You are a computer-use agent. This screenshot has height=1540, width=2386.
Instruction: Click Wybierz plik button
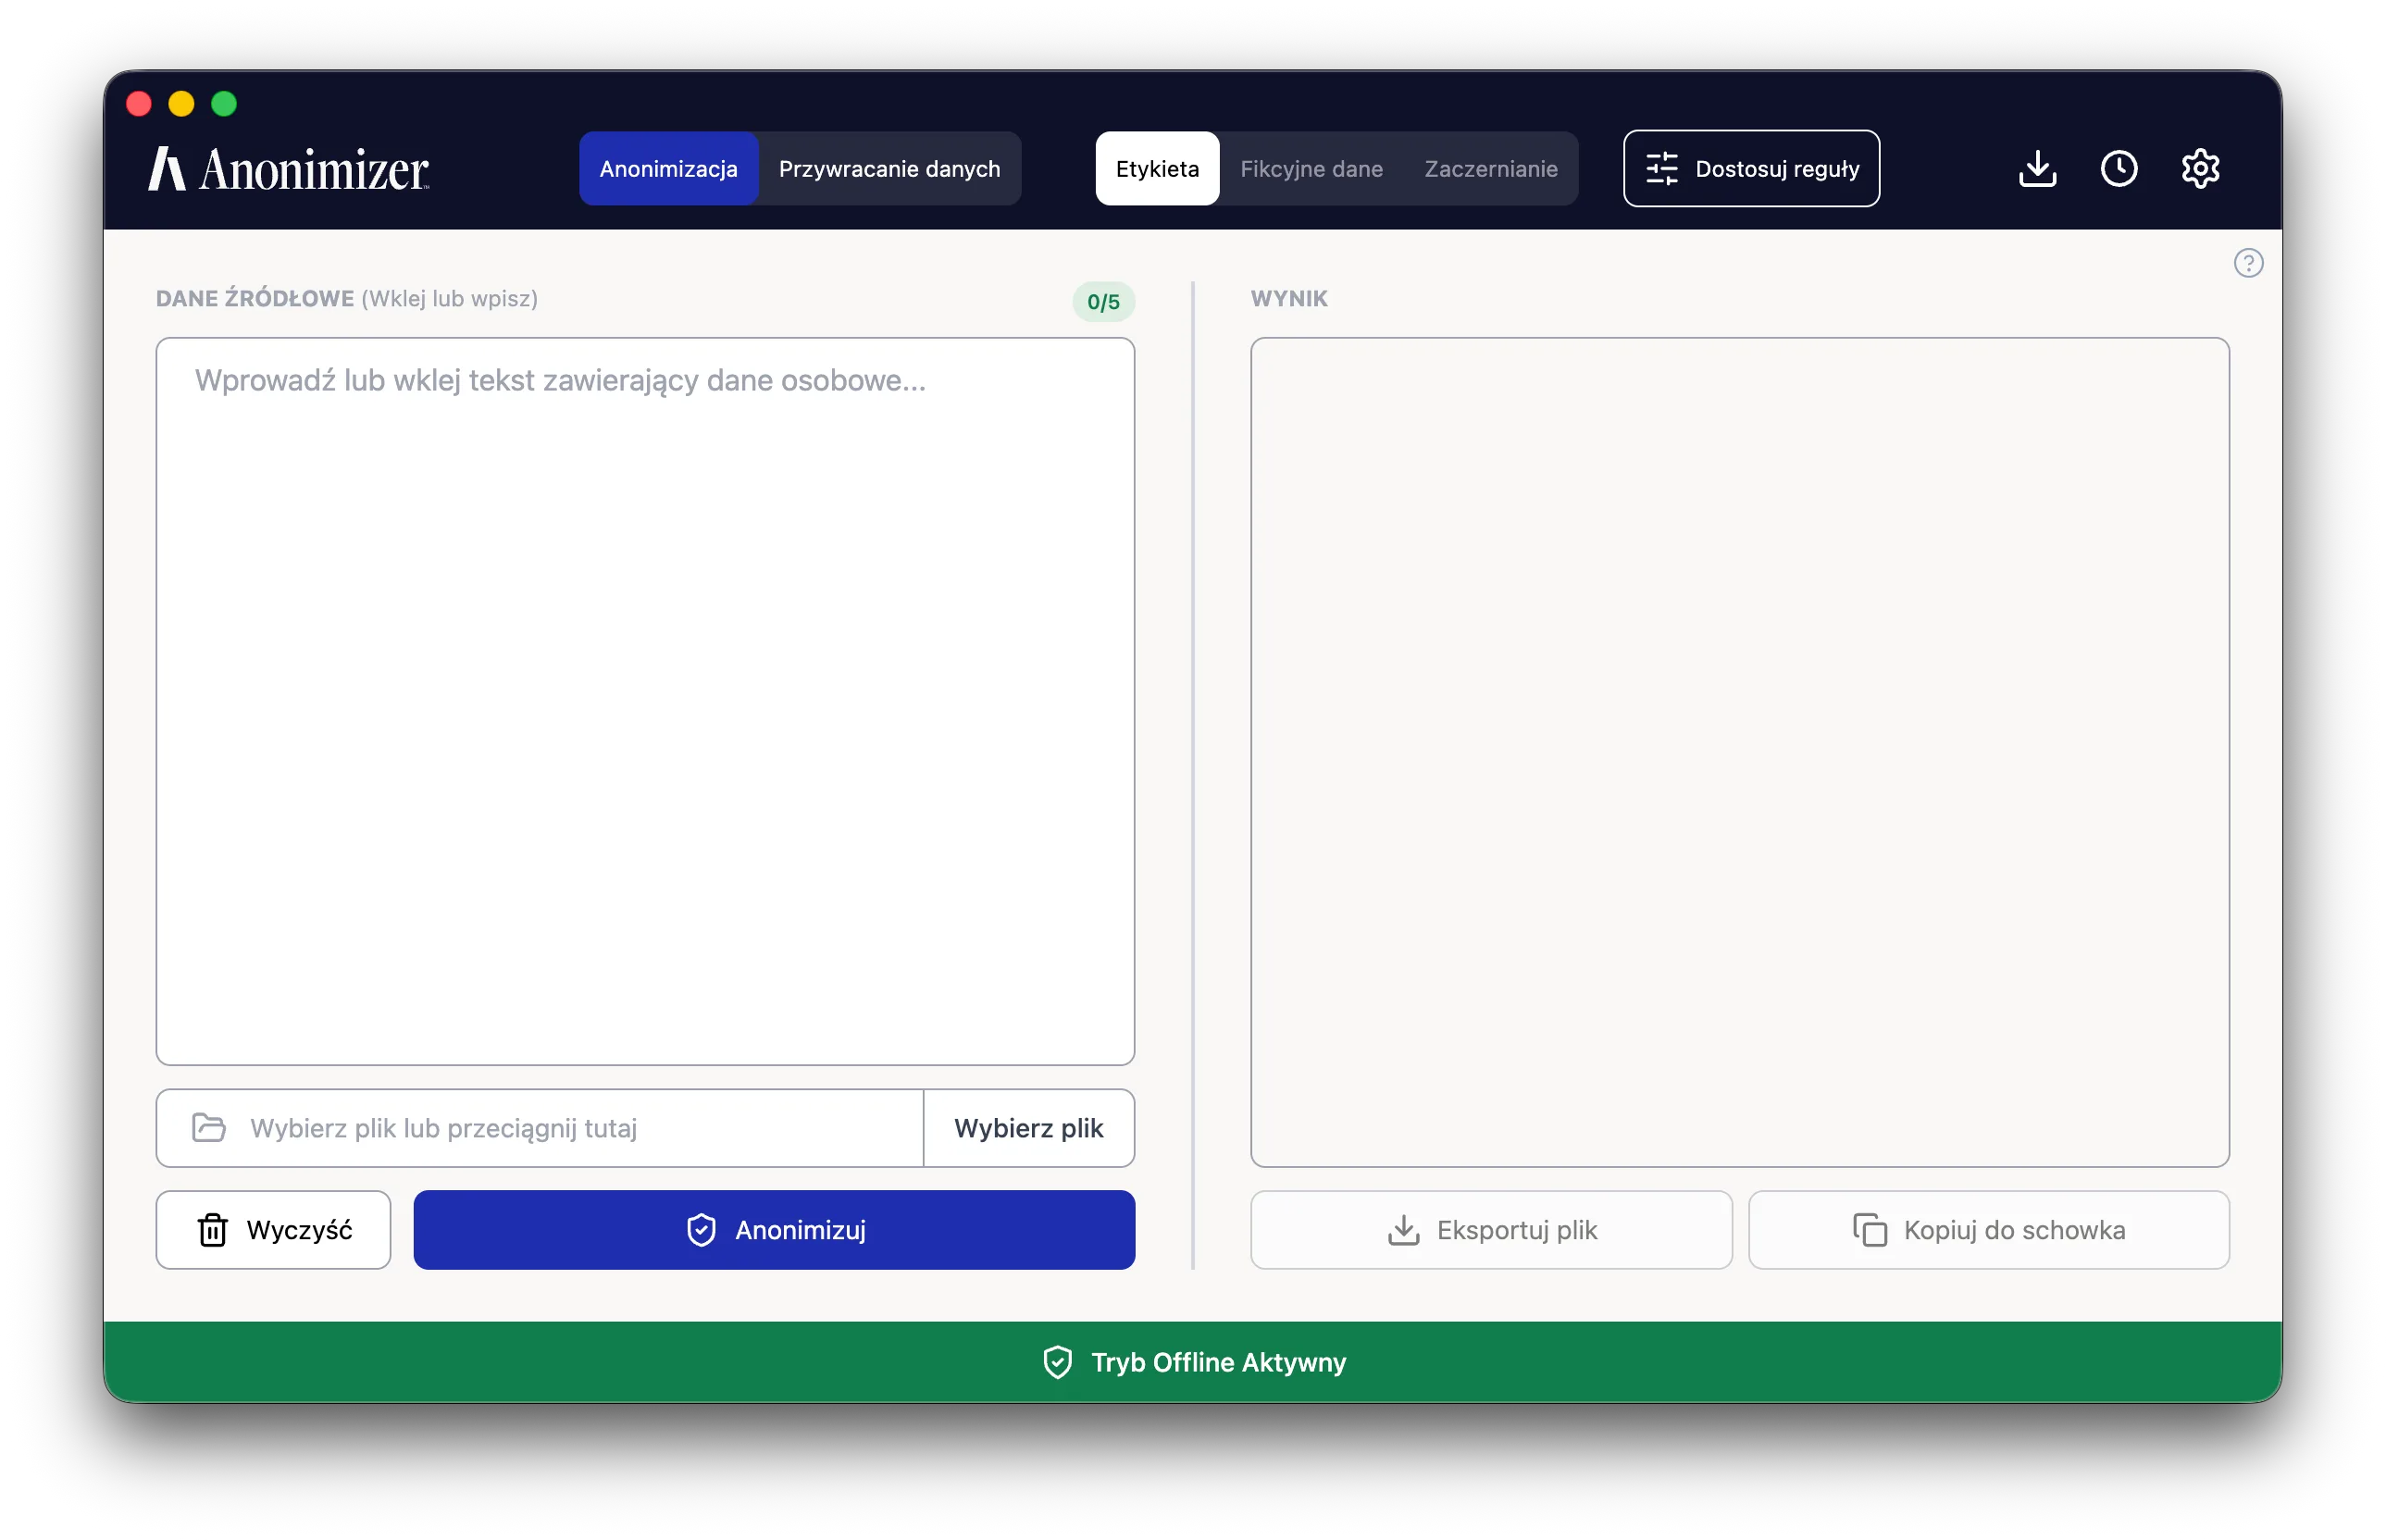(x=1028, y=1128)
